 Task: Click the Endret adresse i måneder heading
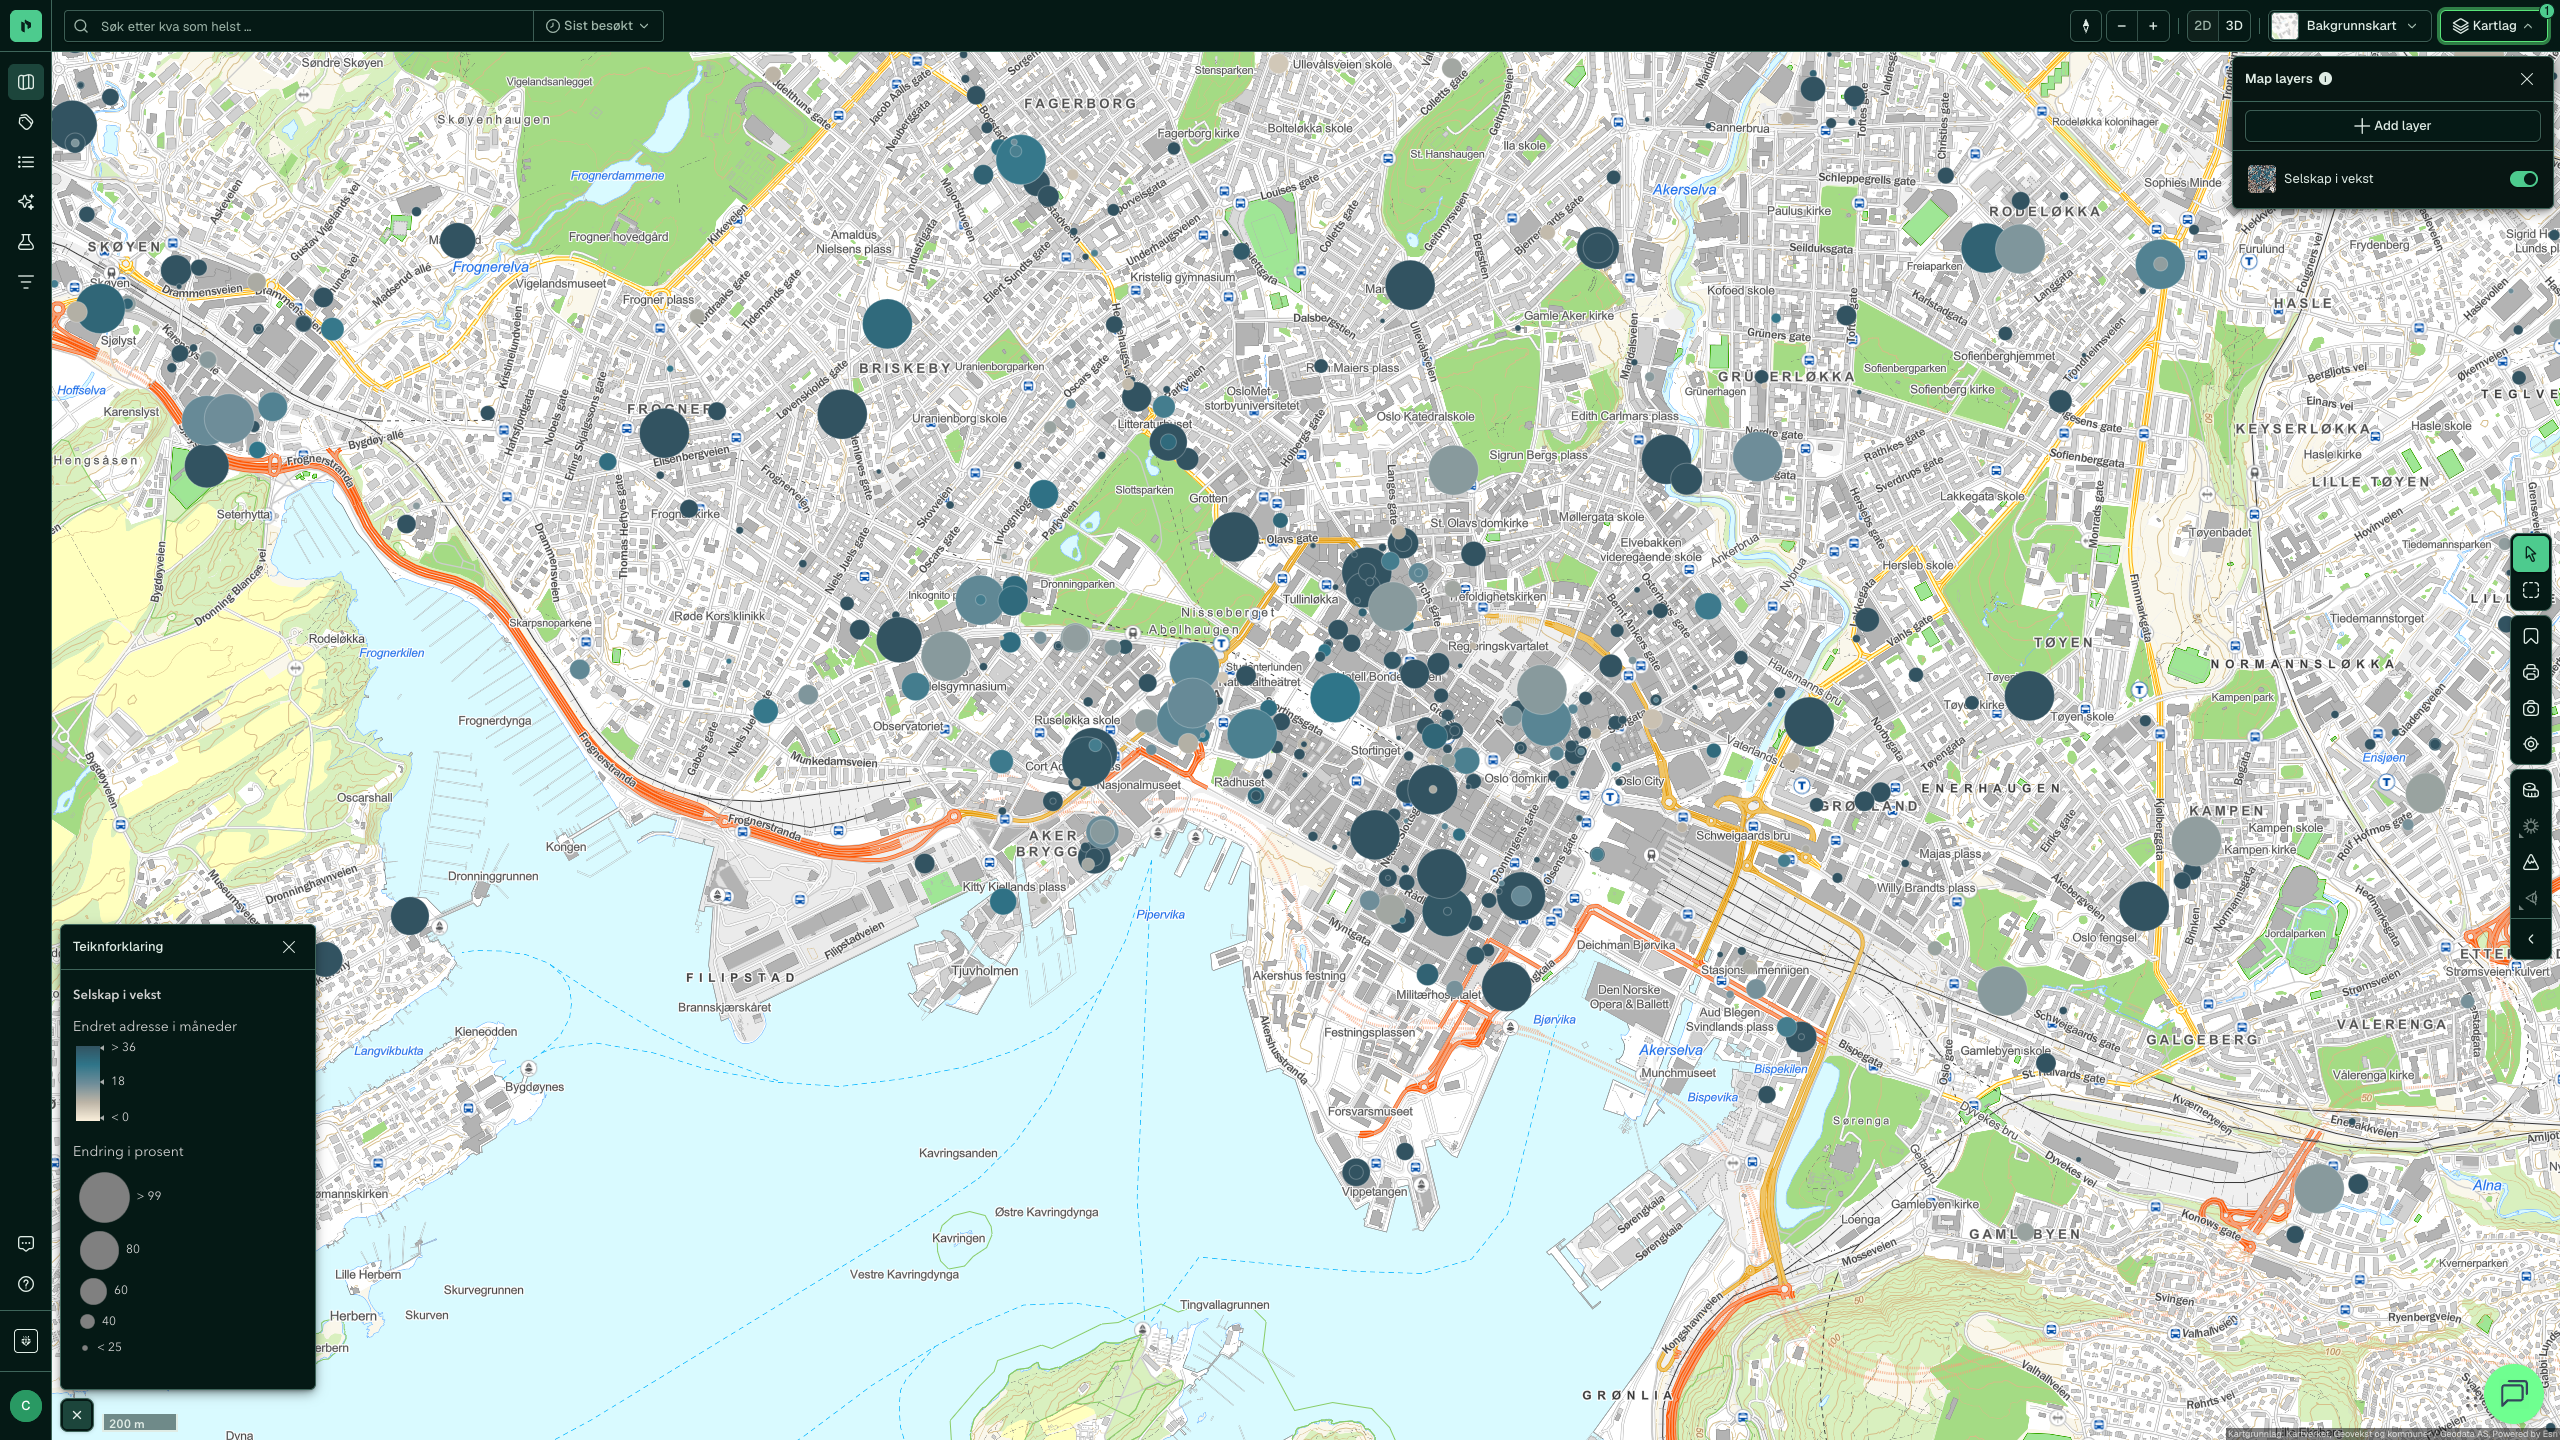tap(155, 1027)
